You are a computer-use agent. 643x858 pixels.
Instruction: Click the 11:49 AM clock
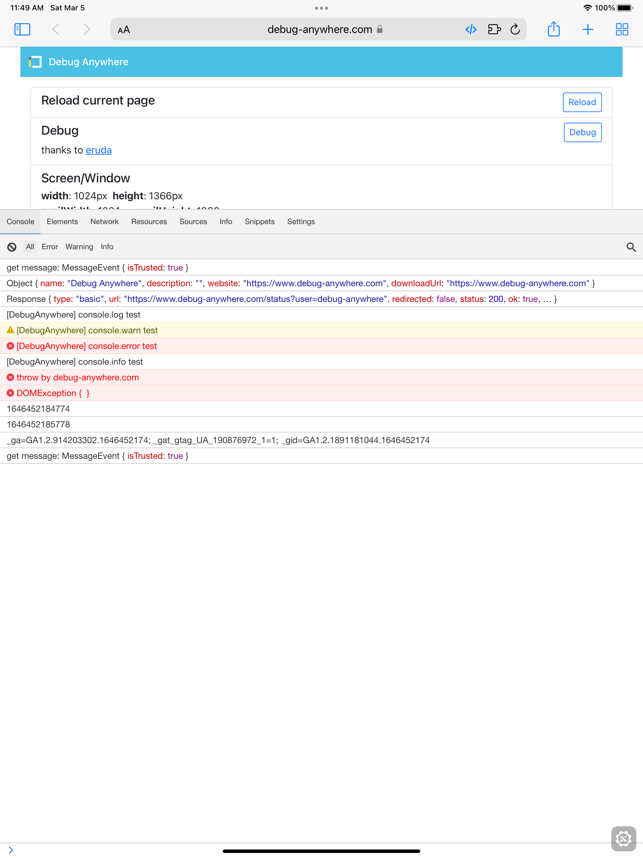[27, 8]
